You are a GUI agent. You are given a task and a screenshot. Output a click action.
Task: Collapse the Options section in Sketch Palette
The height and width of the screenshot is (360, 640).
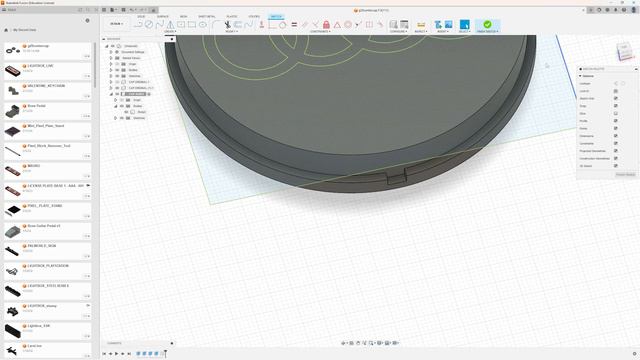580,76
